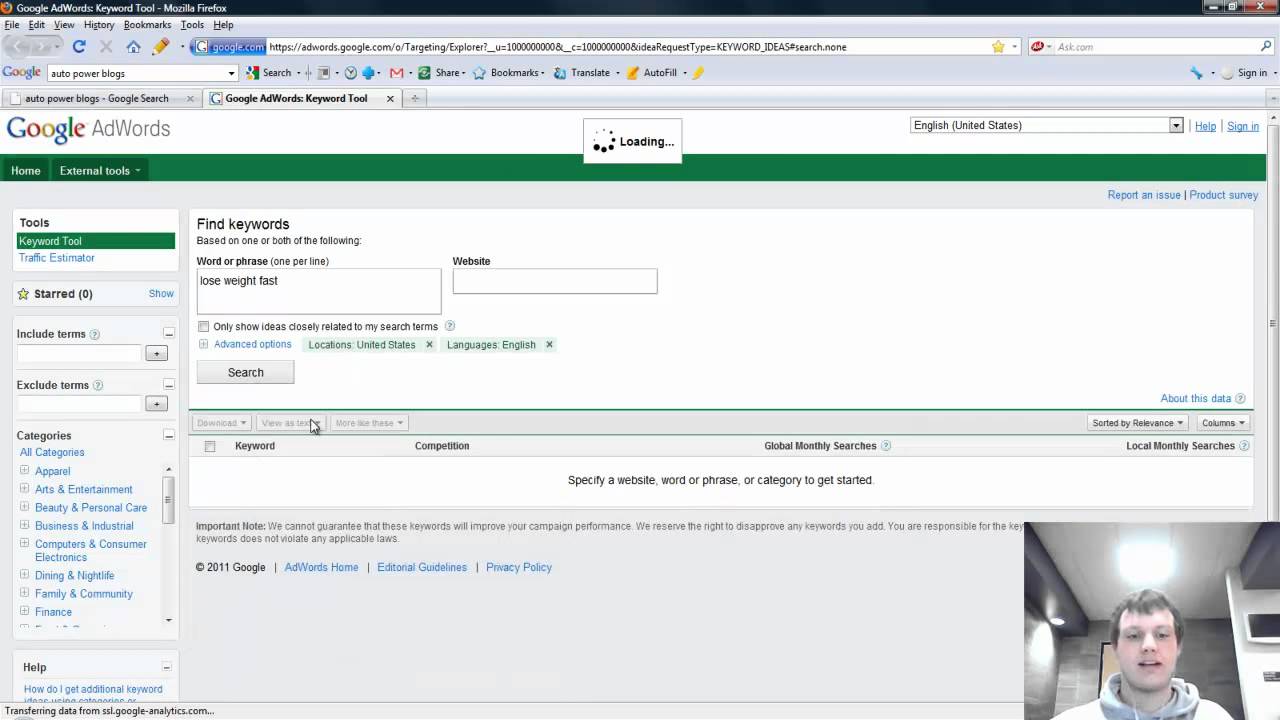Image resolution: width=1280 pixels, height=720 pixels.
Task: Click the AutoFill pencil icon
Action: tap(633, 73)
